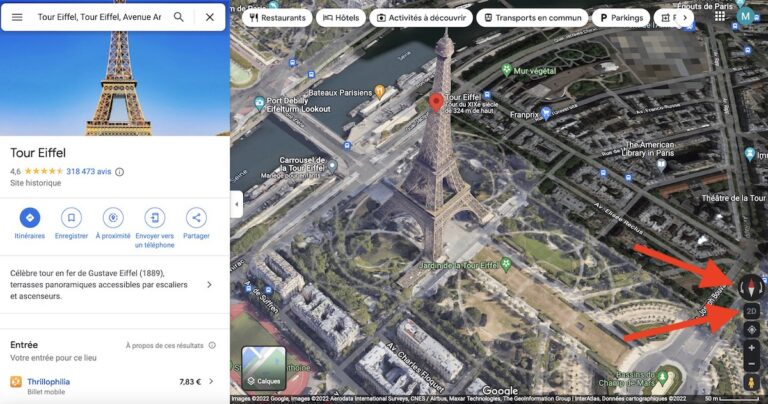Viewport: 768px width, 404px height.
Task: Click the compass to reset orientation
Action: (751, 286)
